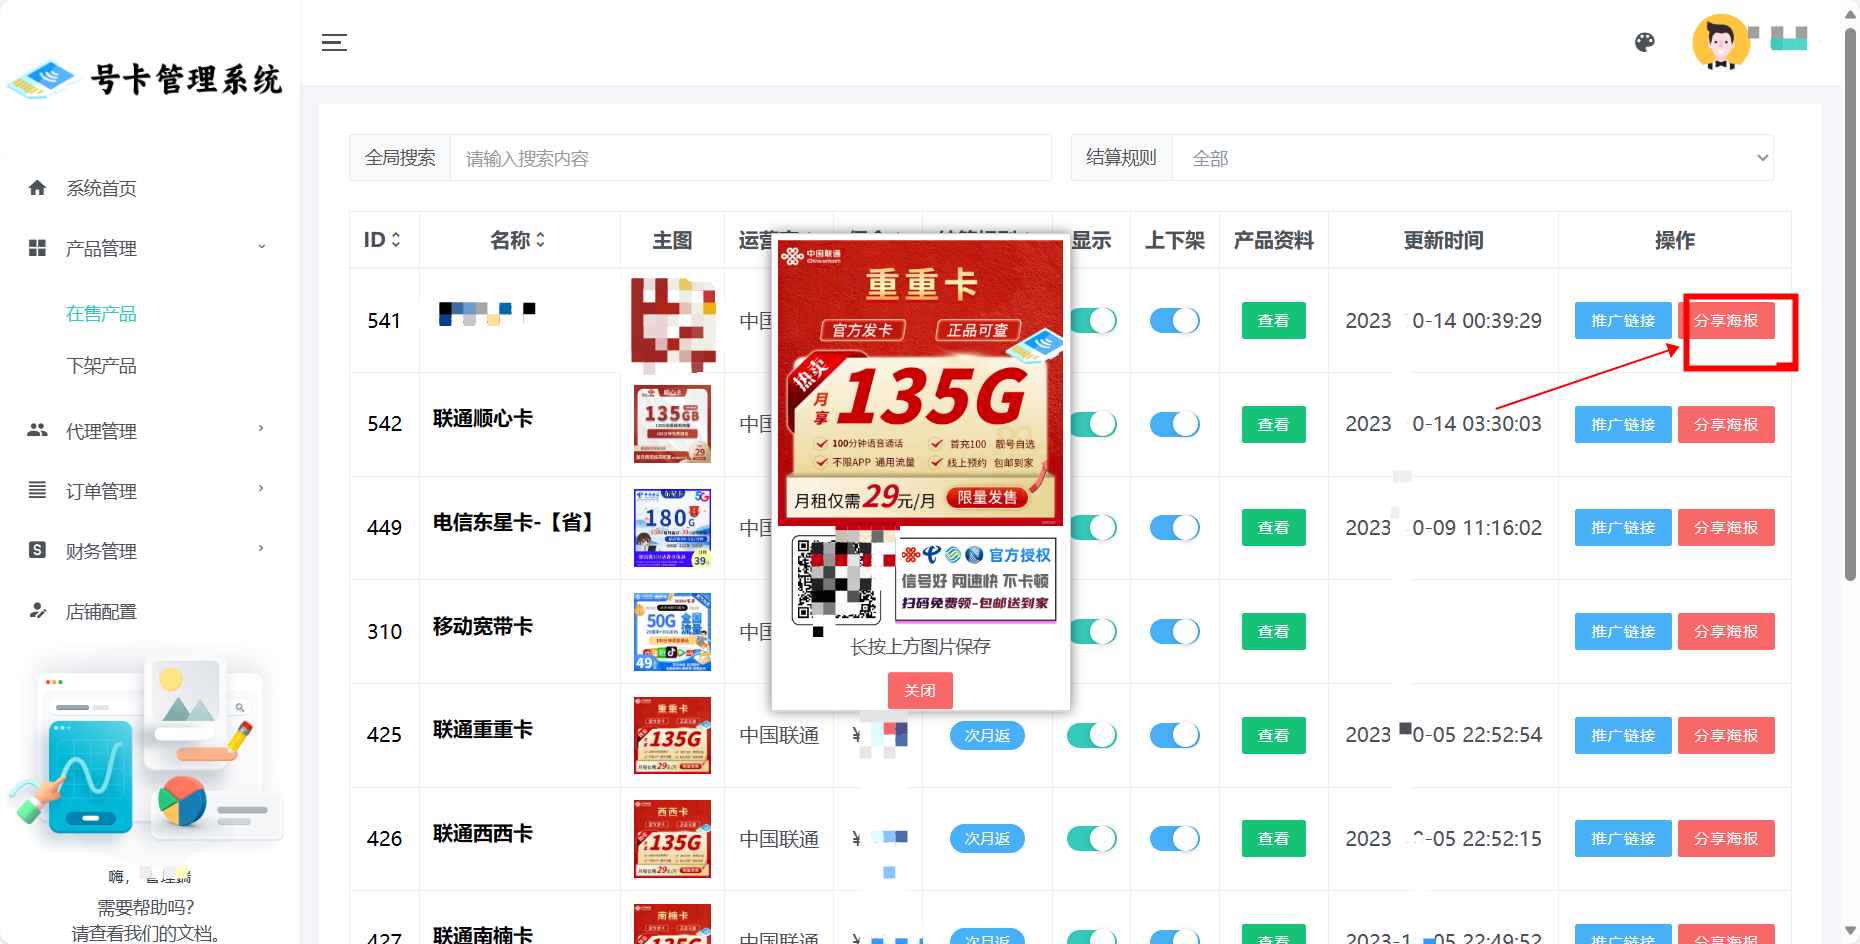The image size is (1860, 944).
Task: Go to 系统首页 menu item
Action: point(101,189)
